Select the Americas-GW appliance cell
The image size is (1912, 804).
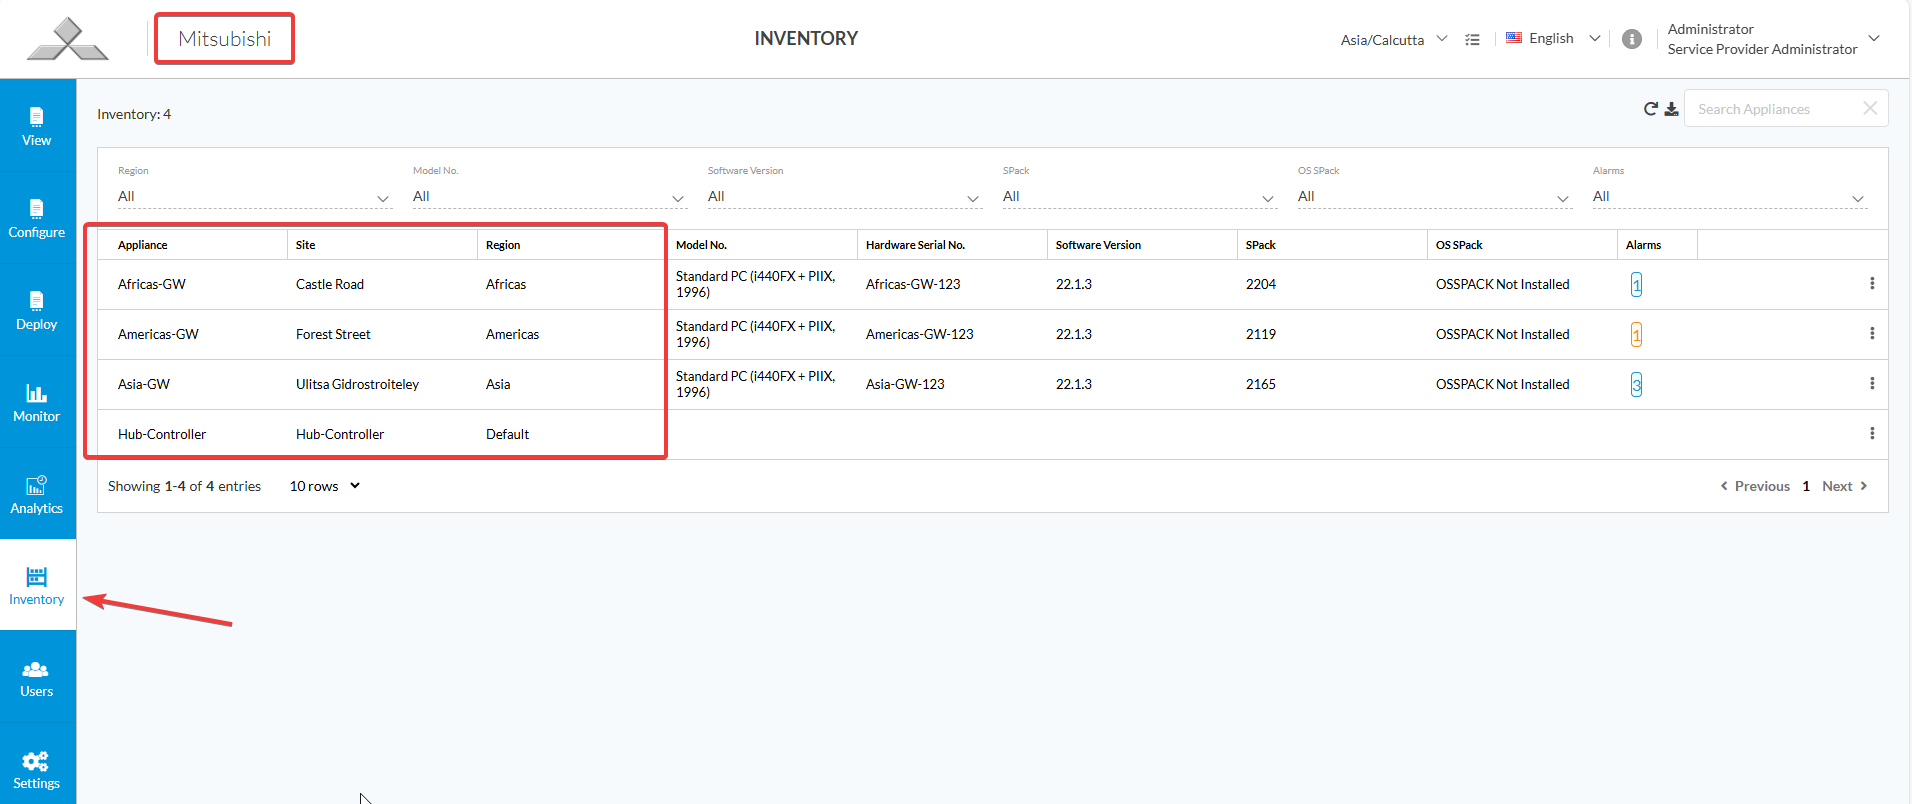pyautogui.click(x=158, y=334)
